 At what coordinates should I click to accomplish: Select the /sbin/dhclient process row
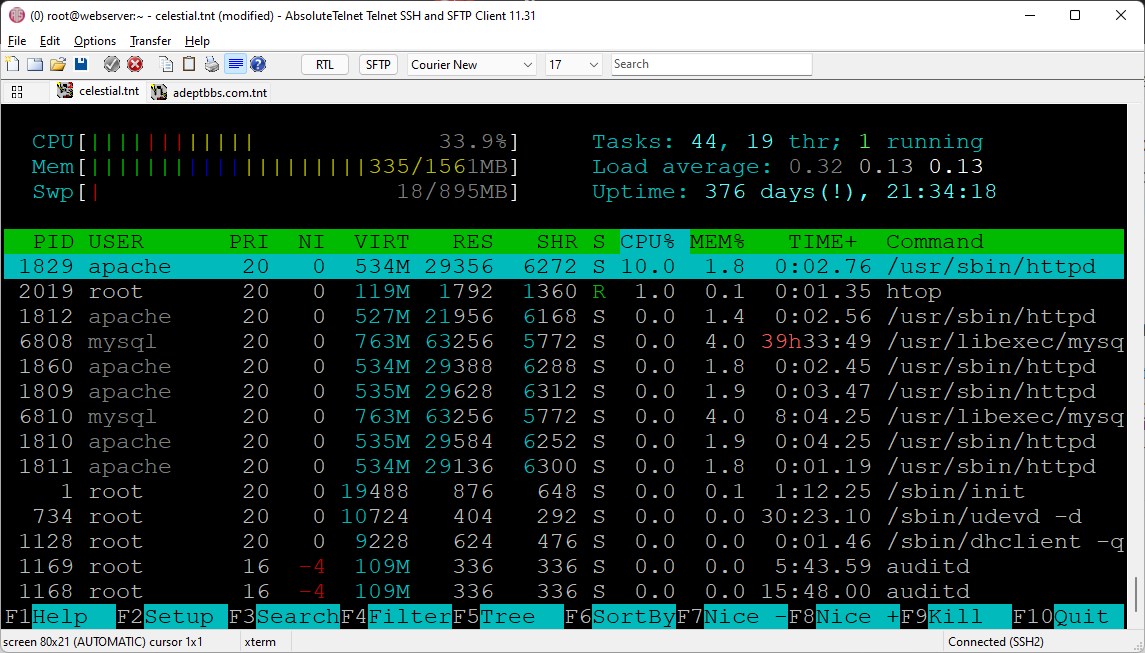[564, 541]
